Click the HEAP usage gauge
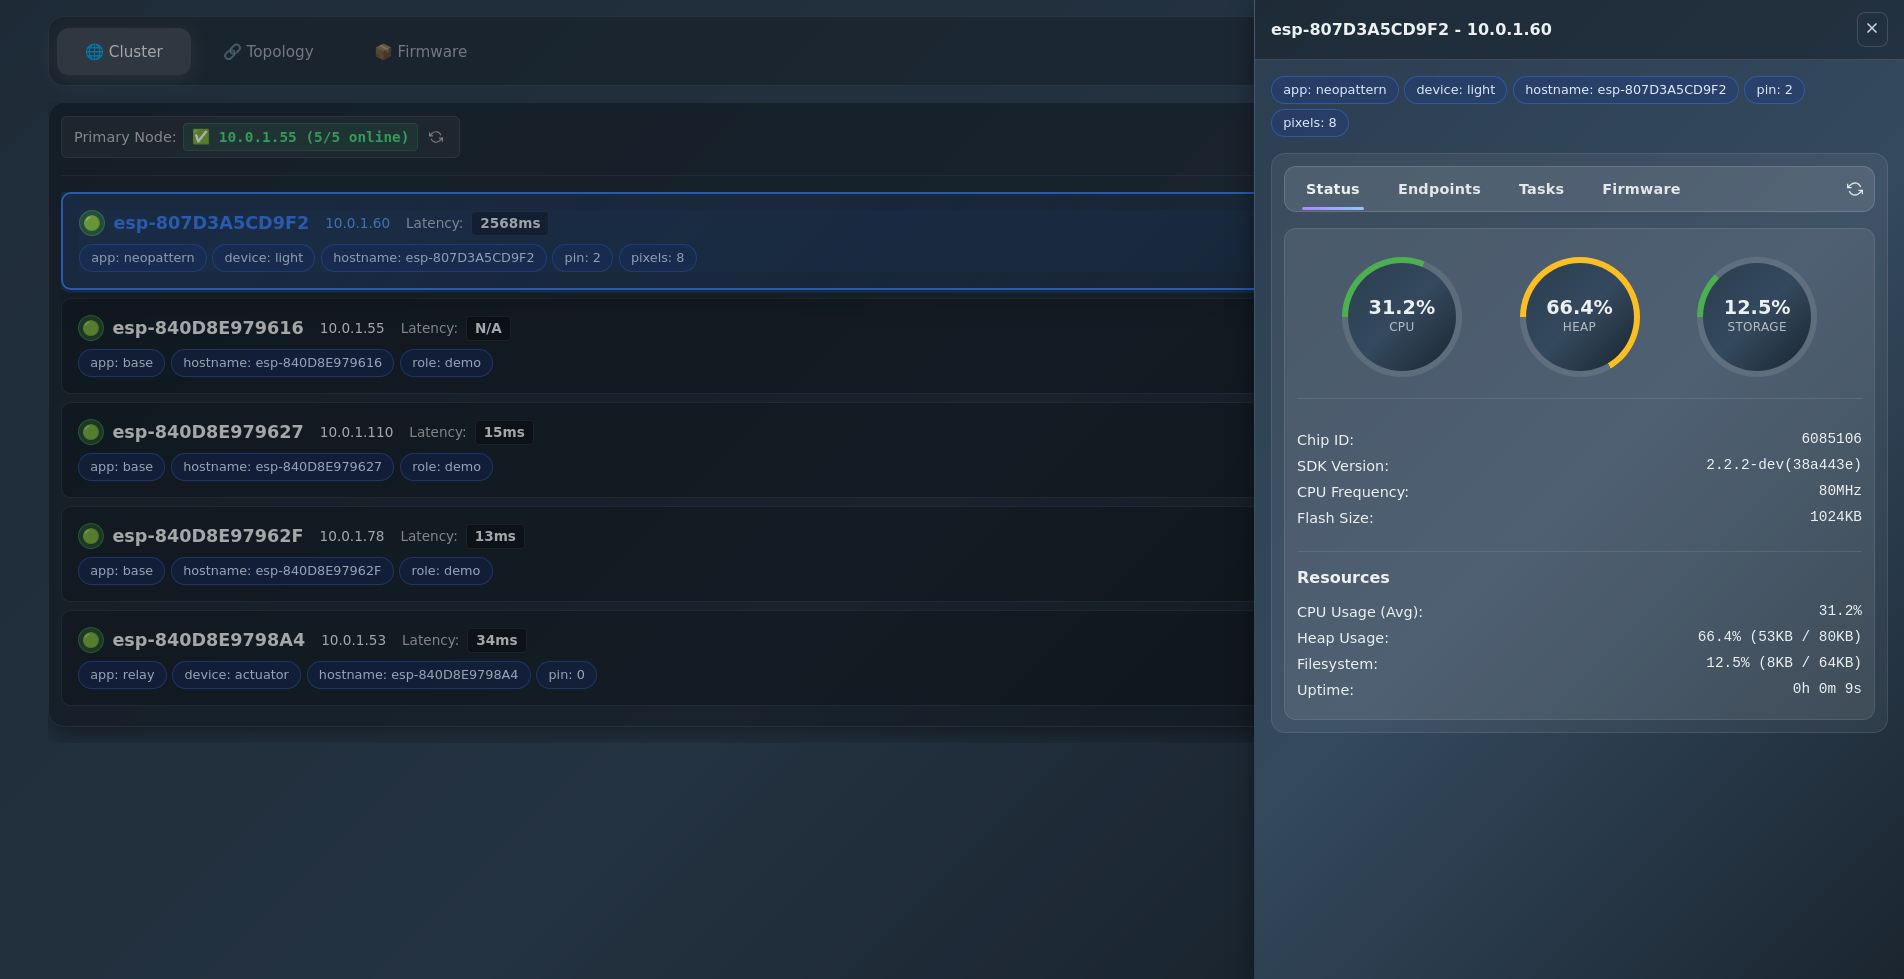Viewport: 1904px width, 979px height. tap(1579, 316)
